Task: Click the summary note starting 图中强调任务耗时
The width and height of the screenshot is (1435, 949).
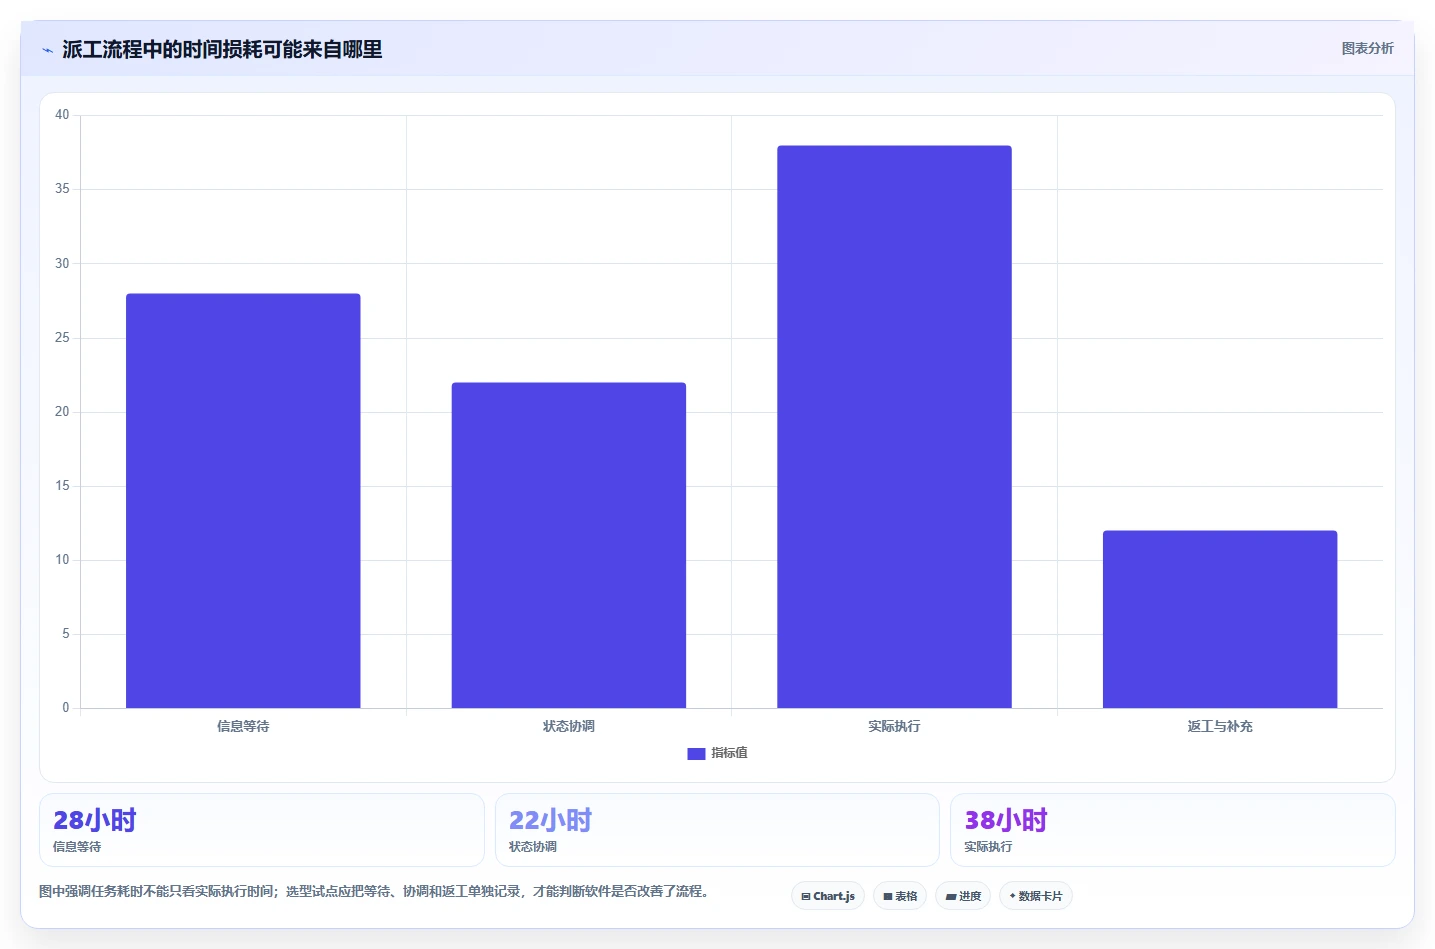Action: [375, 891]
